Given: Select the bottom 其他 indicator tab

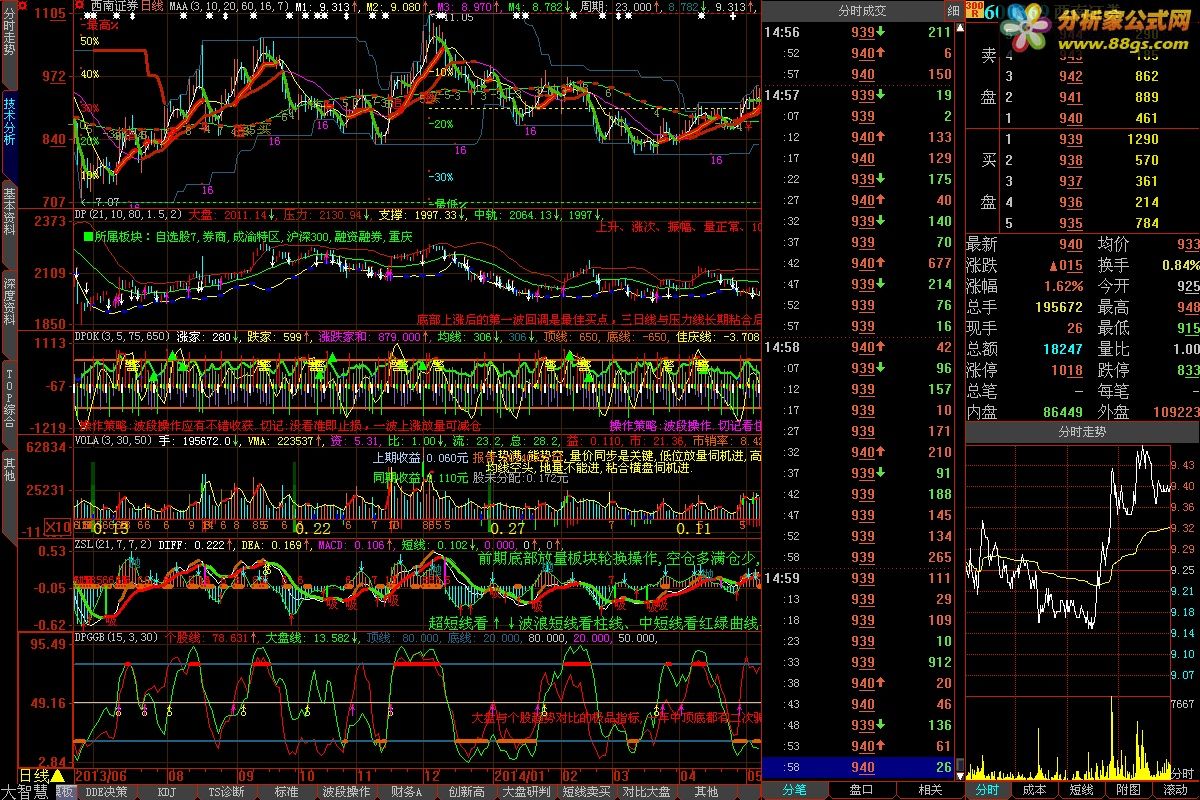Looking at the screenshot, I should [x=706, y=791].
